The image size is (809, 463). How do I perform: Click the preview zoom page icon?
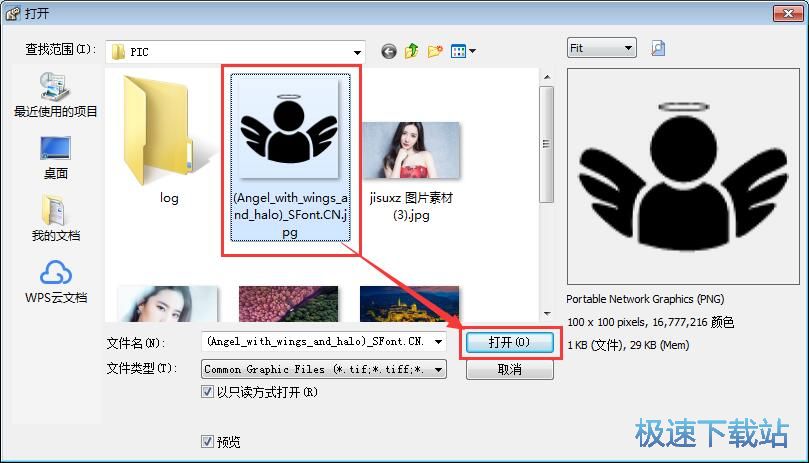[658, 48]
